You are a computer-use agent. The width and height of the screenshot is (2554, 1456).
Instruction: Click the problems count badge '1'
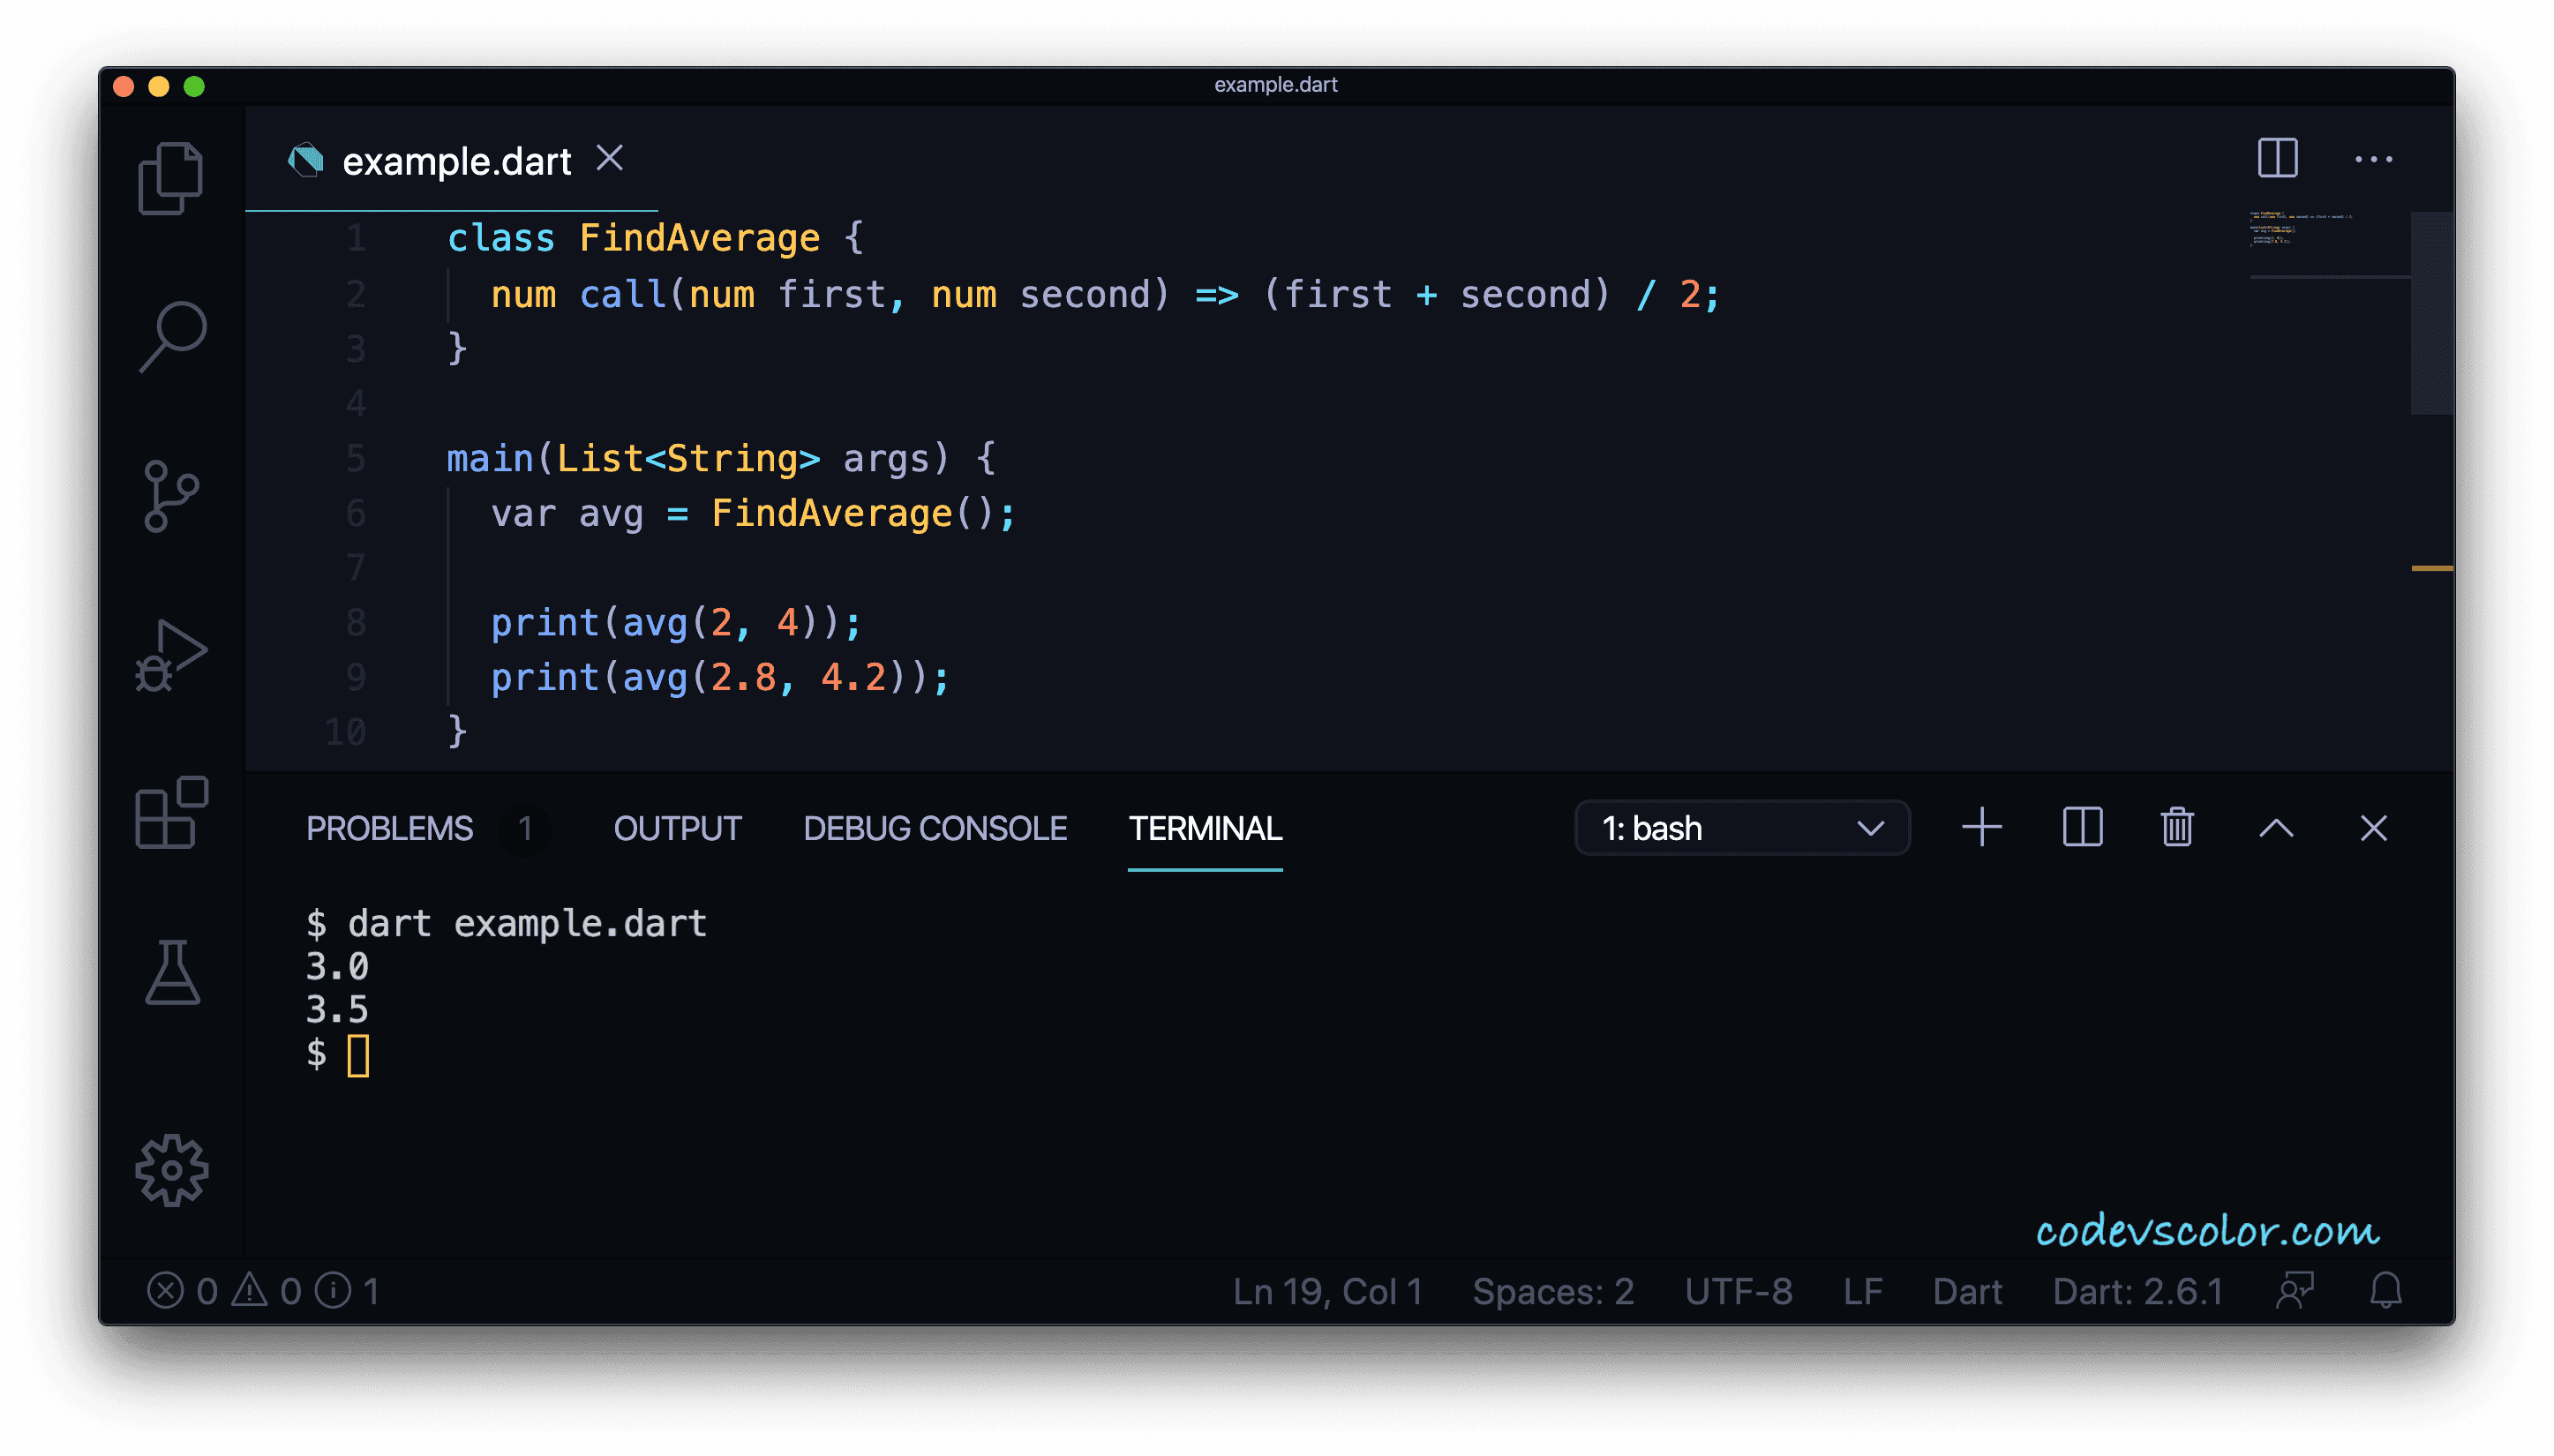pos(525,828)
